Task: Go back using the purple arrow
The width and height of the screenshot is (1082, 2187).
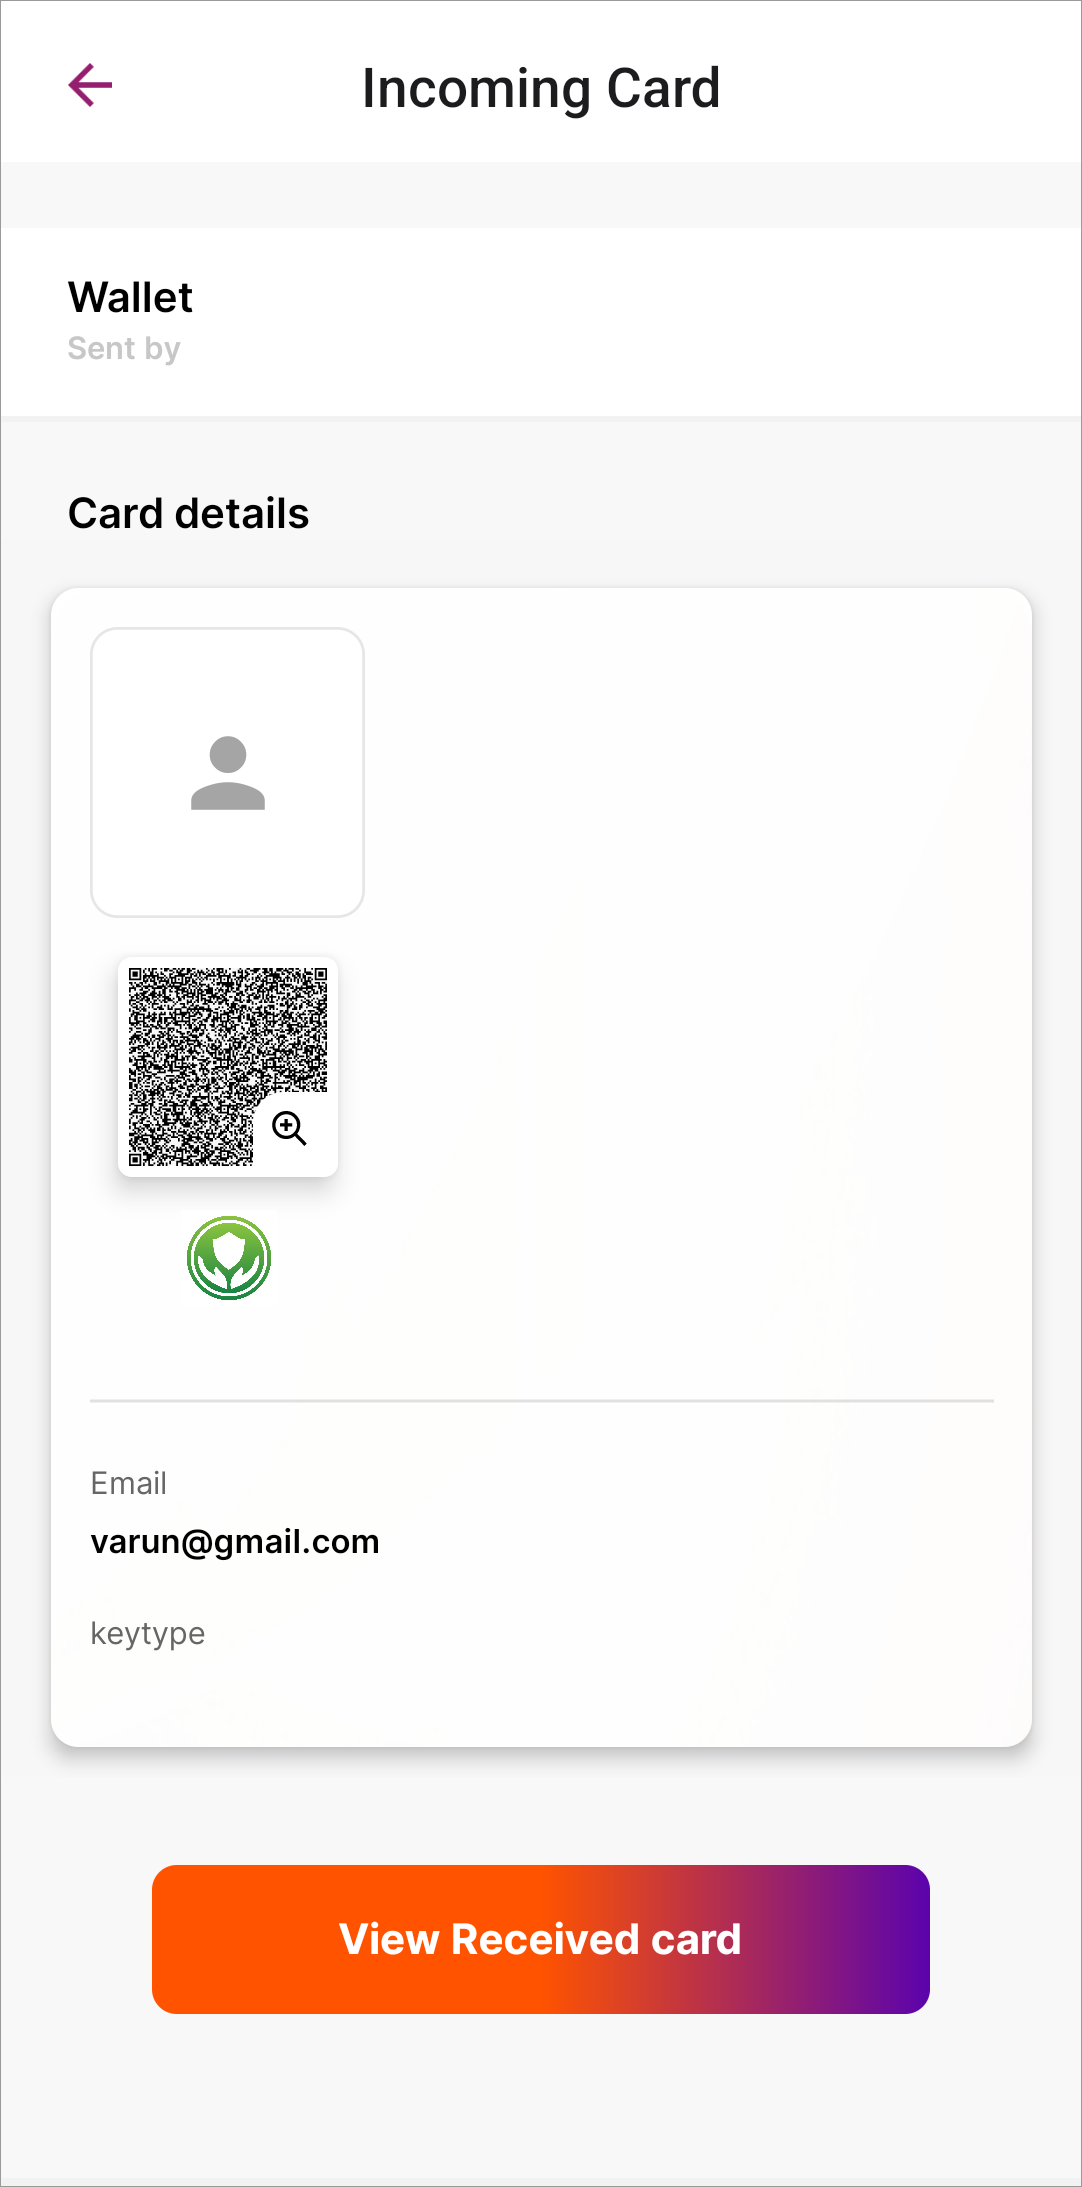Action: pos(90,85)
